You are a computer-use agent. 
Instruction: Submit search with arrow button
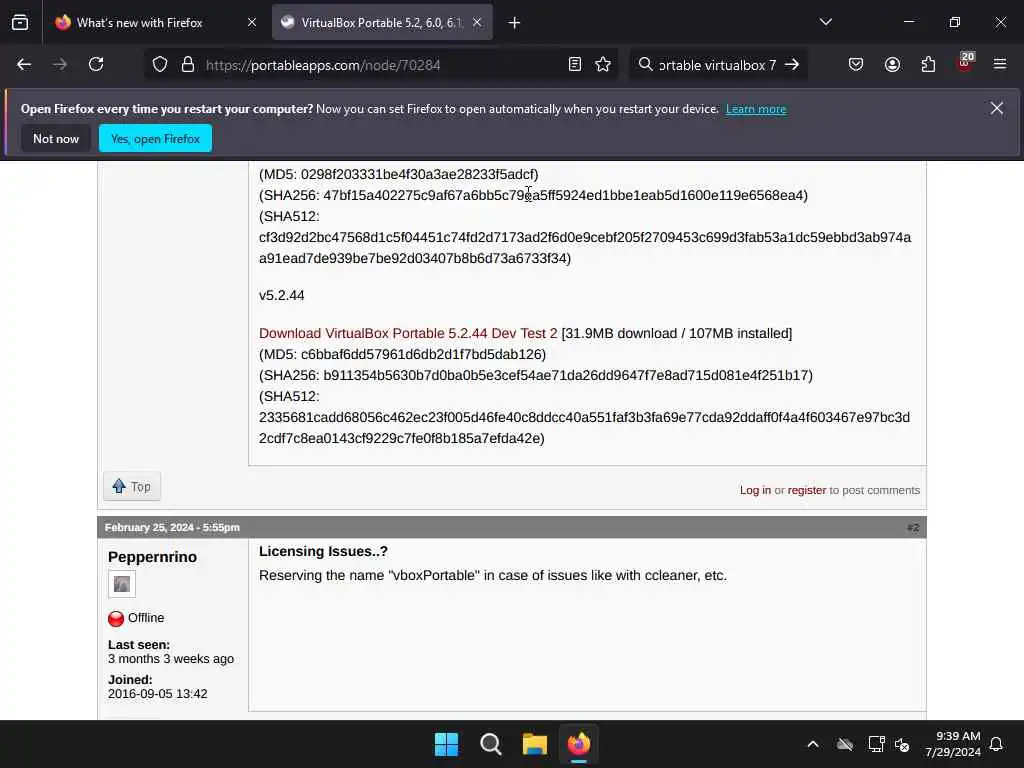(x=792, y=64)
